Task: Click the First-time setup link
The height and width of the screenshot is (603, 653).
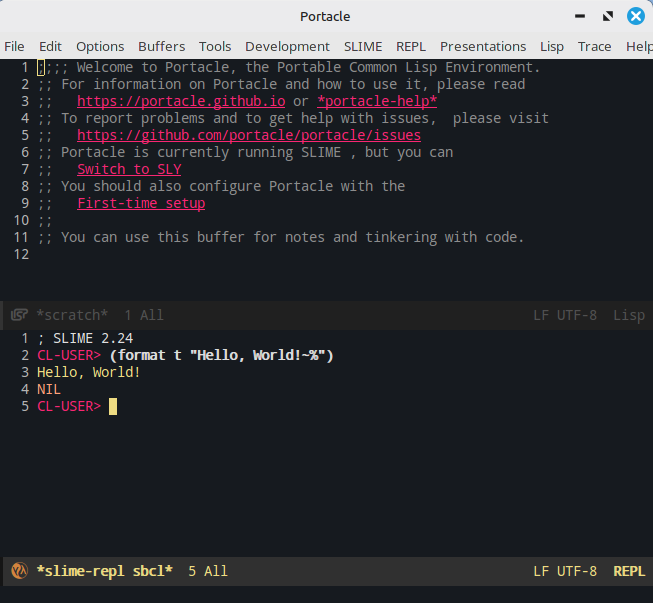Action: point(141,203)
